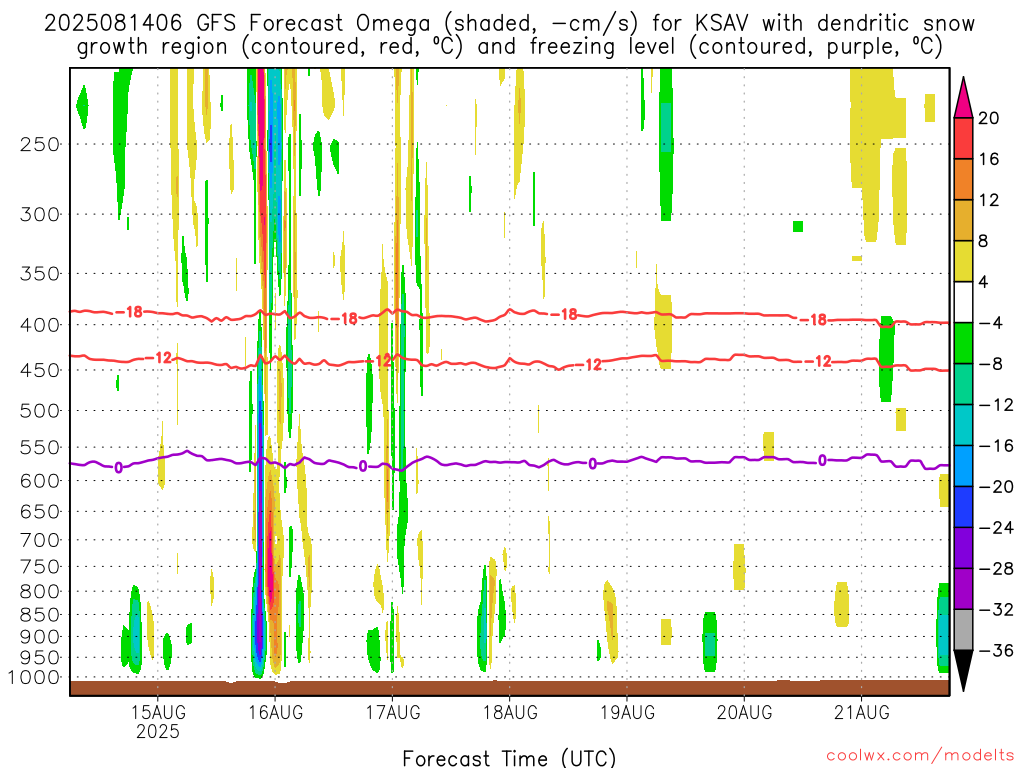The height and width of the screenshot is (768, 1024).
Task: Click the colorbar value label -16
Action: pyautogui.click(x=996, y=445)
